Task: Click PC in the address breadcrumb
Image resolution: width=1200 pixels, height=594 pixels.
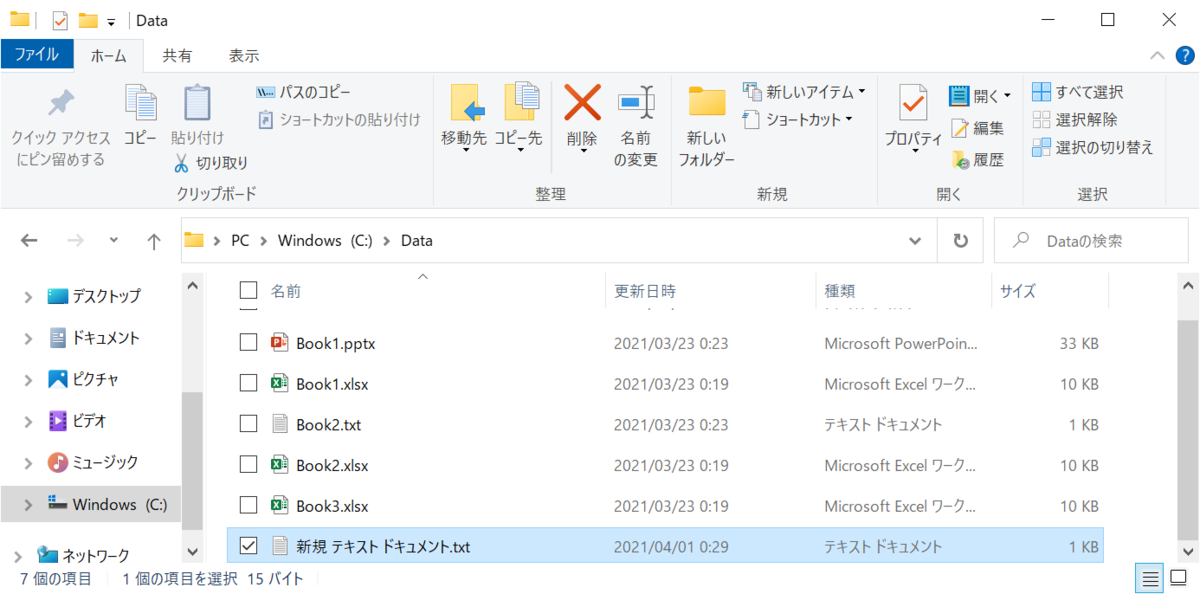Action: 240,241
